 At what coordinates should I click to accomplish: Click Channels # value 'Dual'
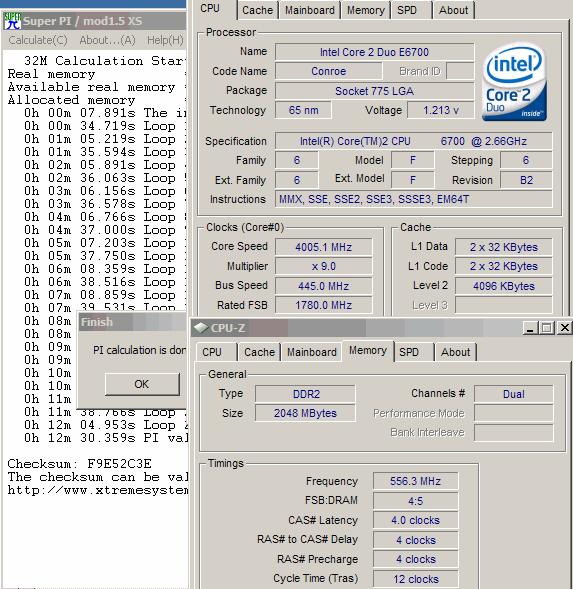click(514, 394)
